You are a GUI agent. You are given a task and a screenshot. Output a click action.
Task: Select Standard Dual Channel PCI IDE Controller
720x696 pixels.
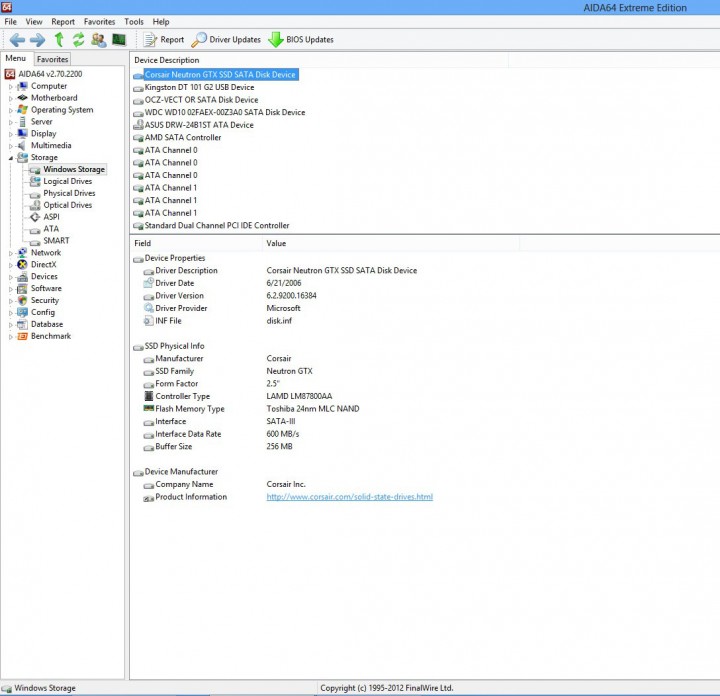point(217,225)
